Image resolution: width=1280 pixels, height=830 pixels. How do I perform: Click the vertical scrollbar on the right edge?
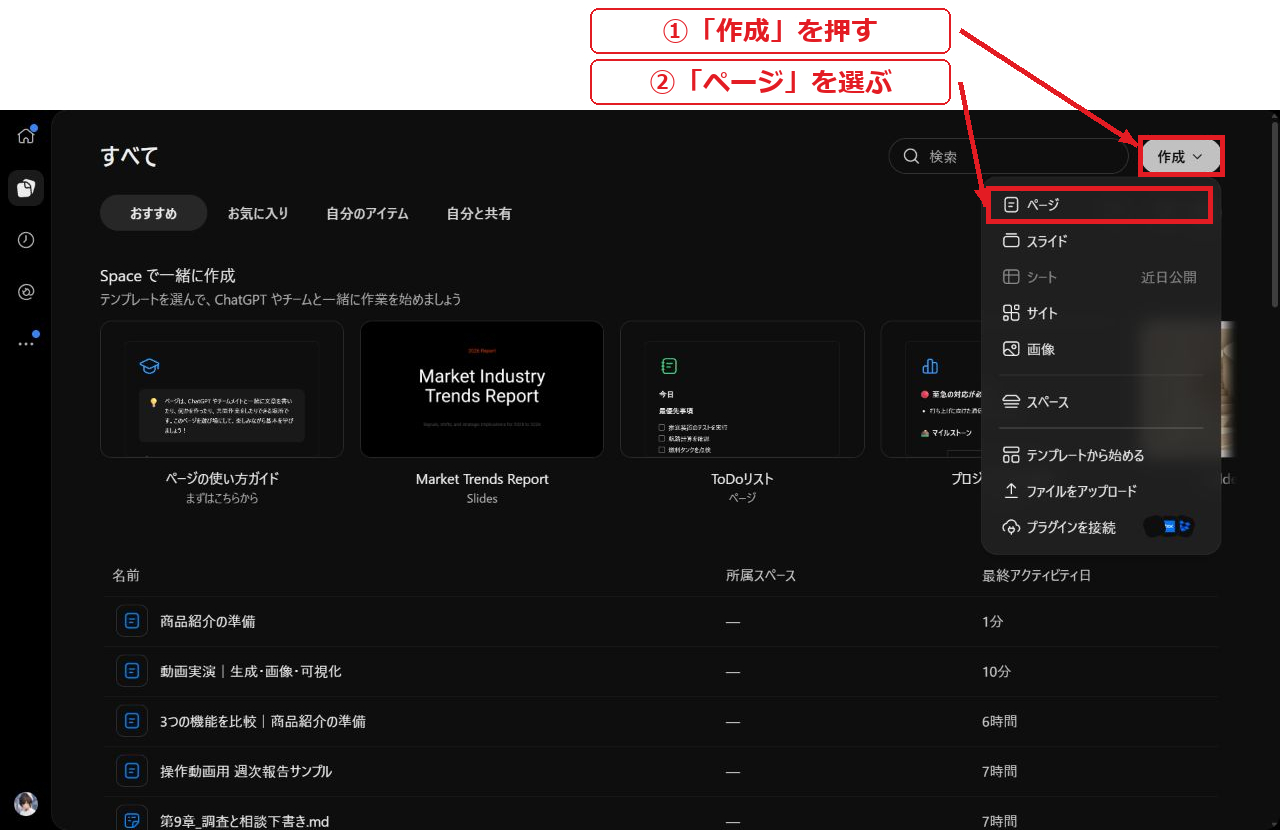pos(1275,212)
